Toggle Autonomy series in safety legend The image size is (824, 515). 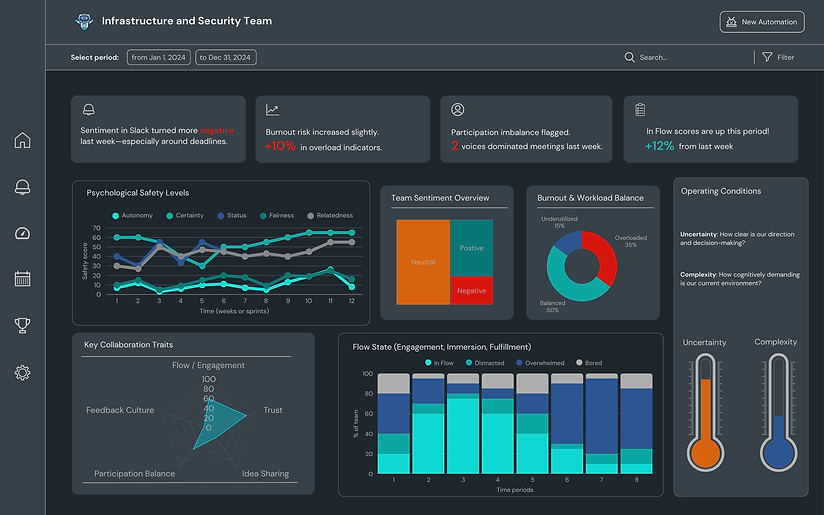(x=132, y=215)
